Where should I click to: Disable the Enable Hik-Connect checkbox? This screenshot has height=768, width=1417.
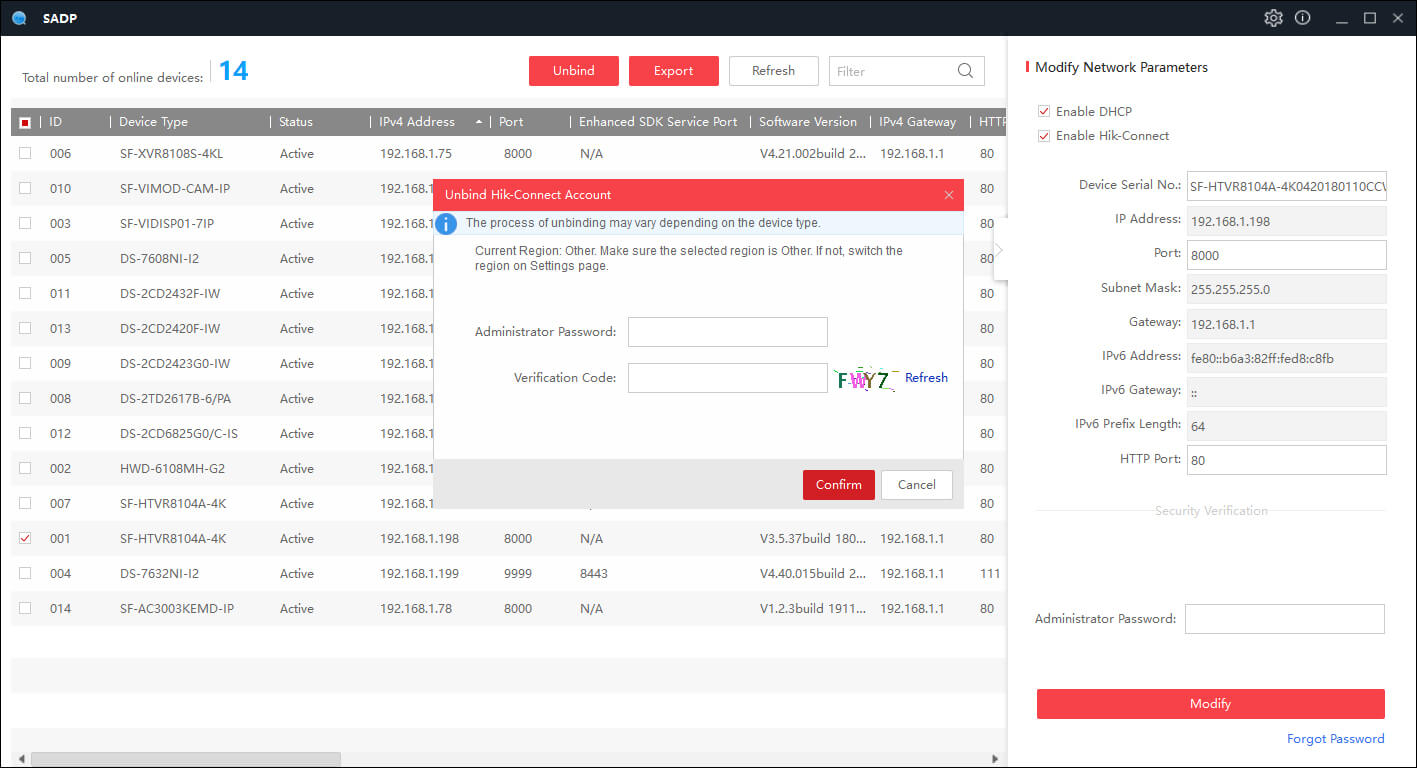1044,136
